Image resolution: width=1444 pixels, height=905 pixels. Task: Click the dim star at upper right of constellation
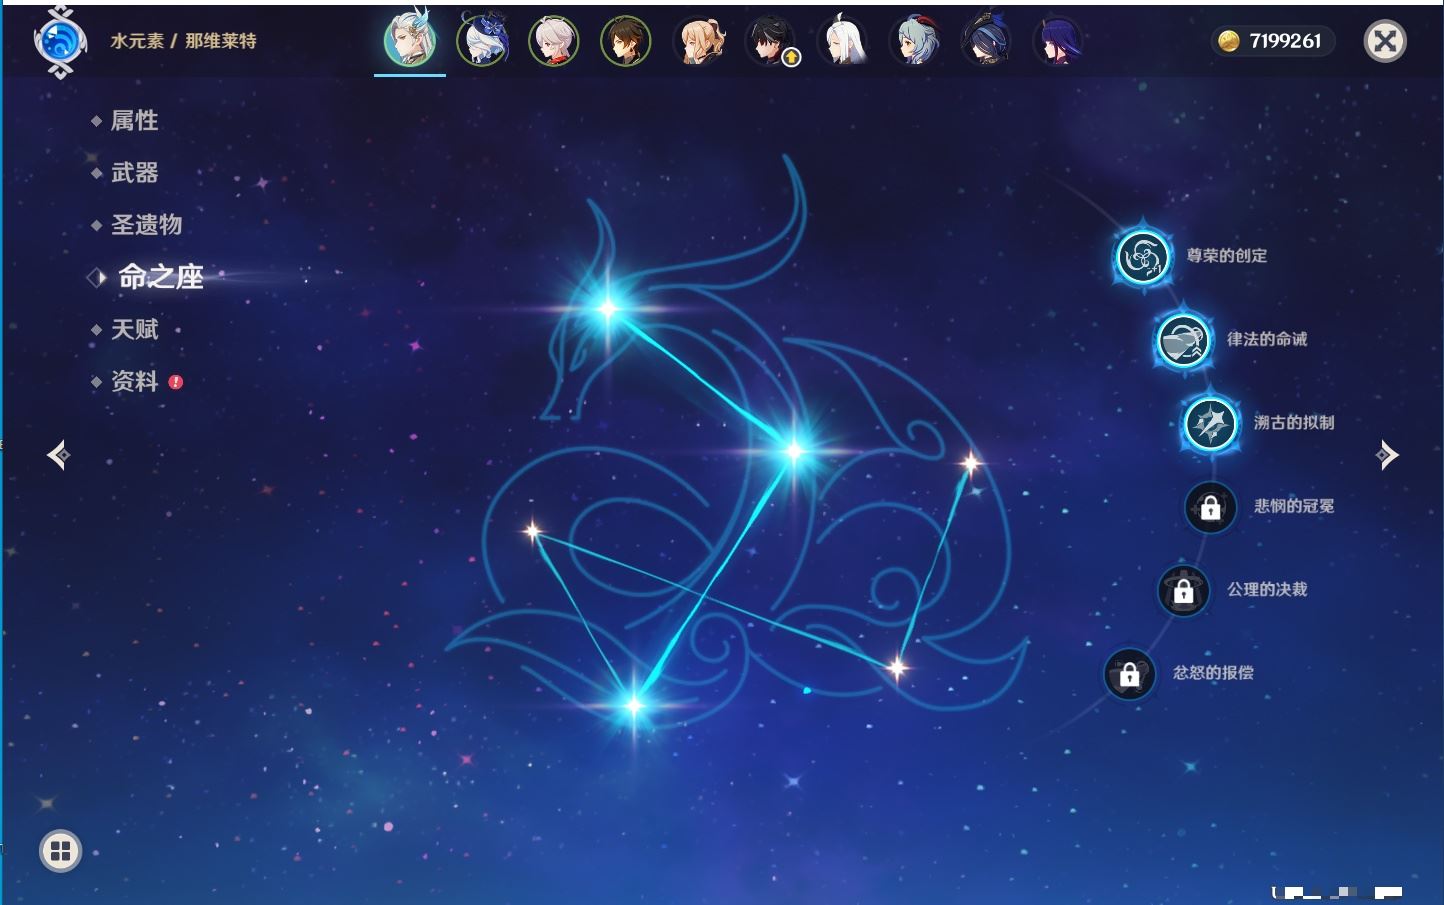(970, 462)
